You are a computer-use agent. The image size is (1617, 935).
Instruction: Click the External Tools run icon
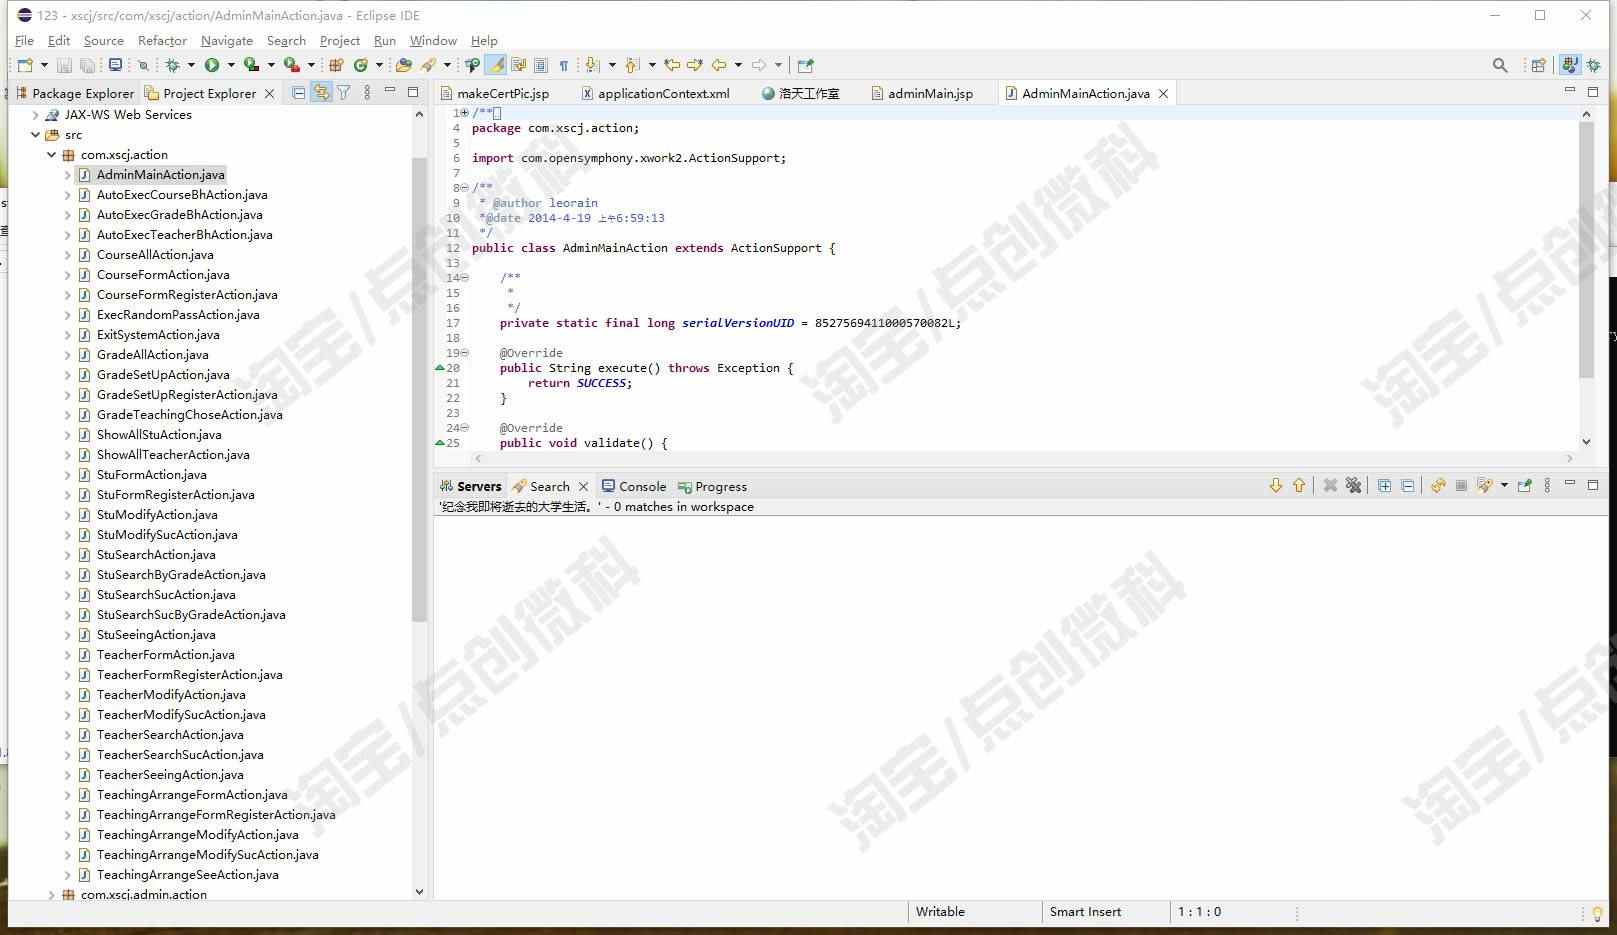coord(291,65)
